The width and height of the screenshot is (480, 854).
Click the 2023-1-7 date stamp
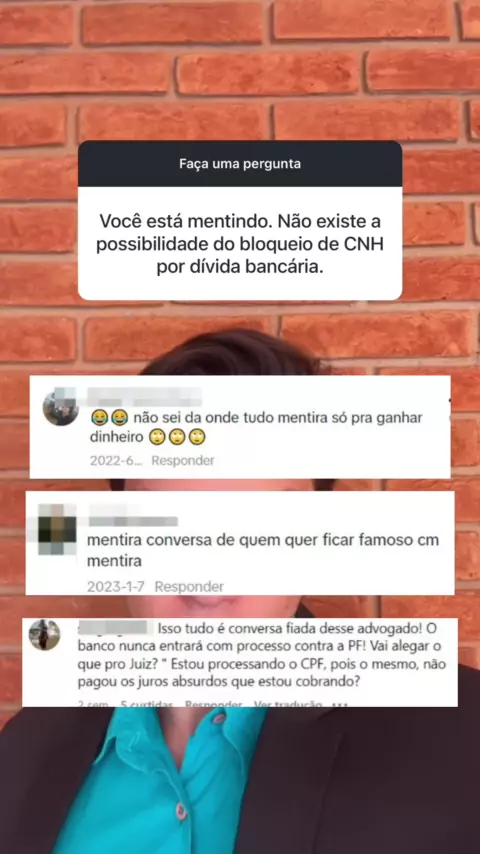point(117,587)
